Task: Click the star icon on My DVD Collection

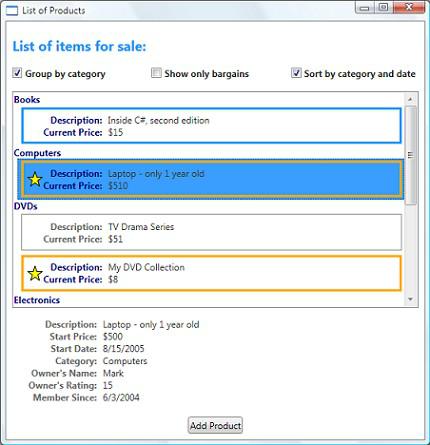Action: 35,273
